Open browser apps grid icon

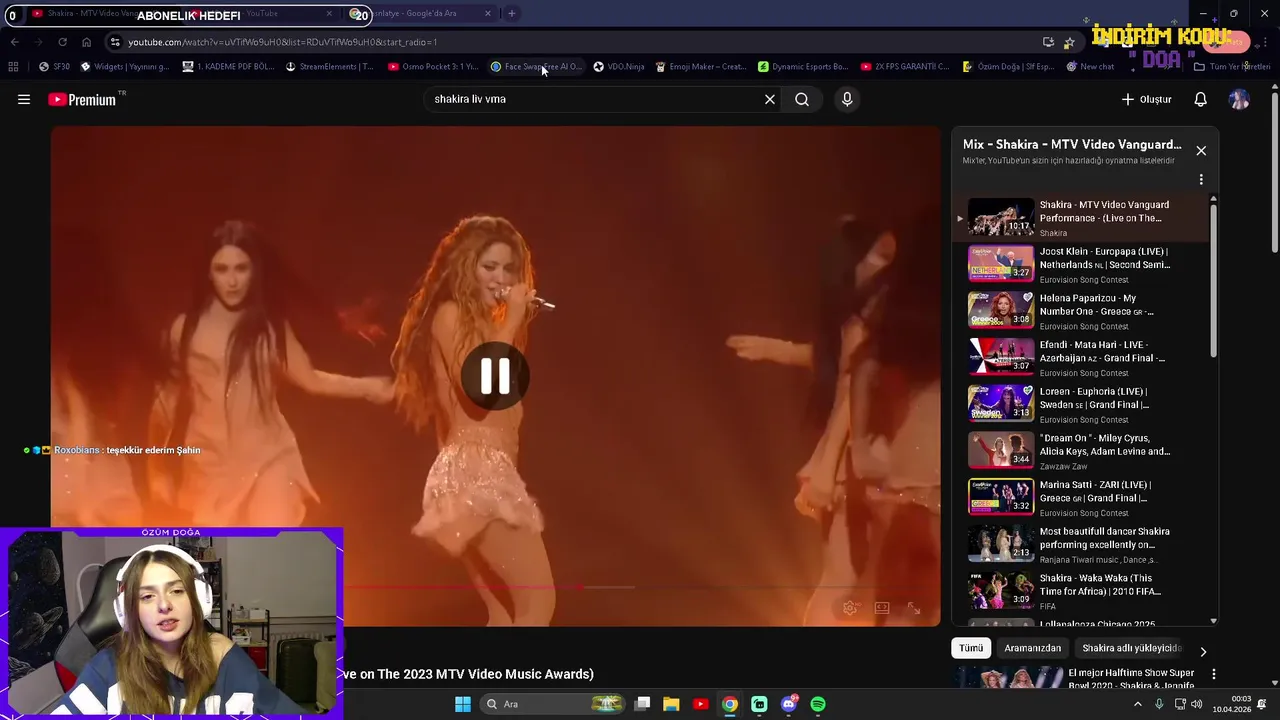click(x=13, y=67)
